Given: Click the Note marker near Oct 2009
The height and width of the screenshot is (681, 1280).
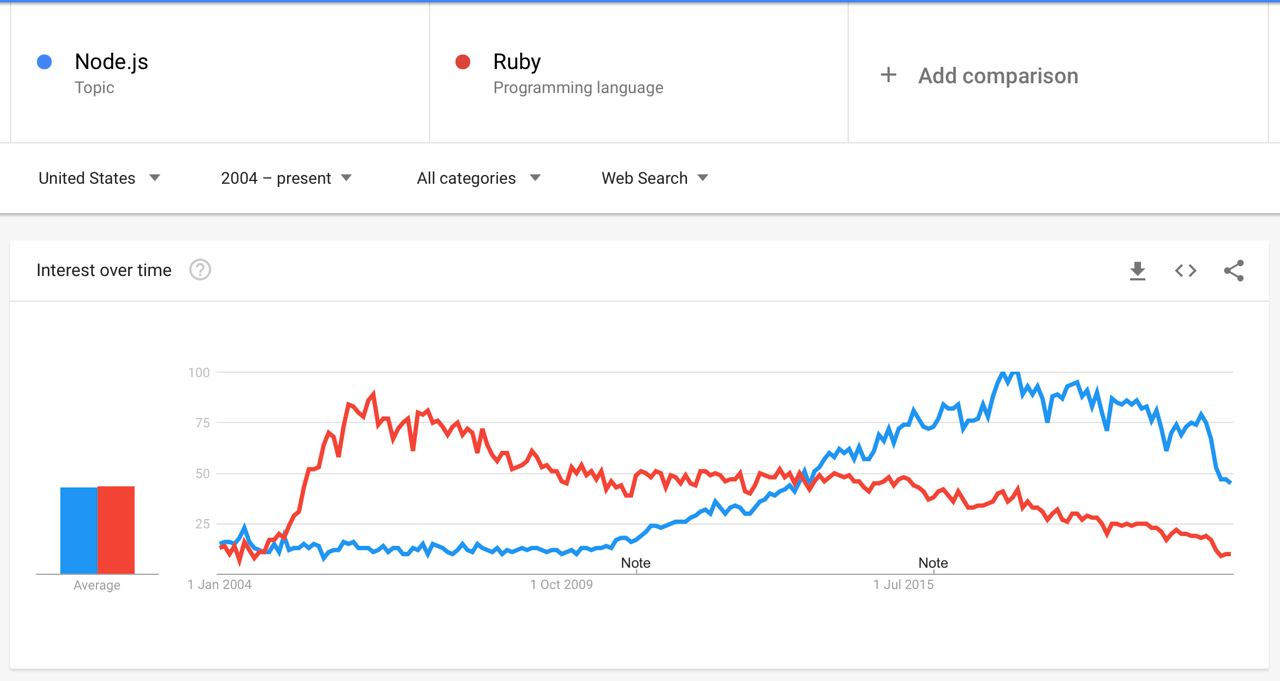Looking at the screenshot, I should coord(636,563).
